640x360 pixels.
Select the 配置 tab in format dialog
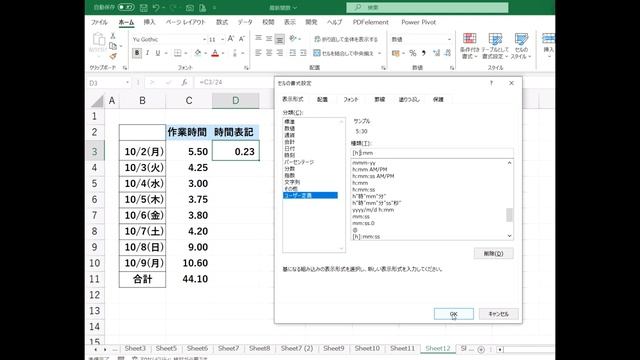[x=322, y=99]
